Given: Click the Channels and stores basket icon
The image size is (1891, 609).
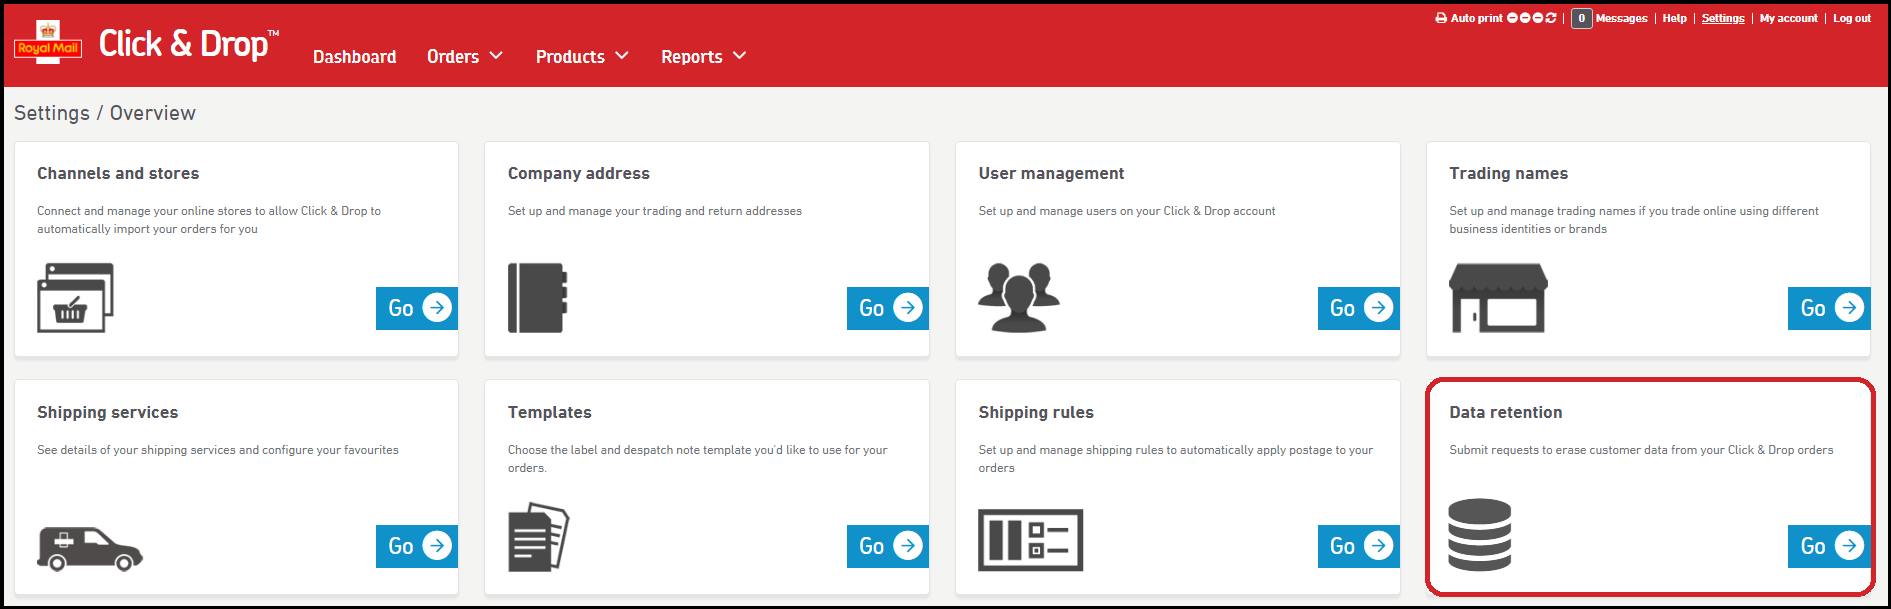Looking at the screenshot, I should pos(75,297).
